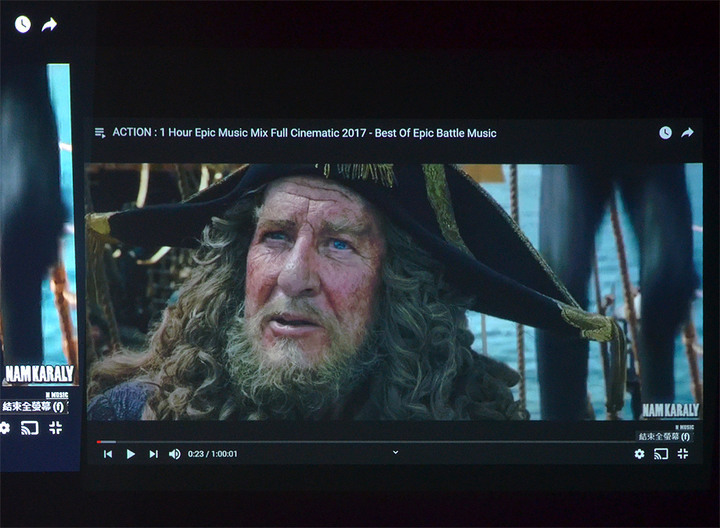Open settings gear in left enlarged view
720x528 pixels.
click(x=5, y=428)
